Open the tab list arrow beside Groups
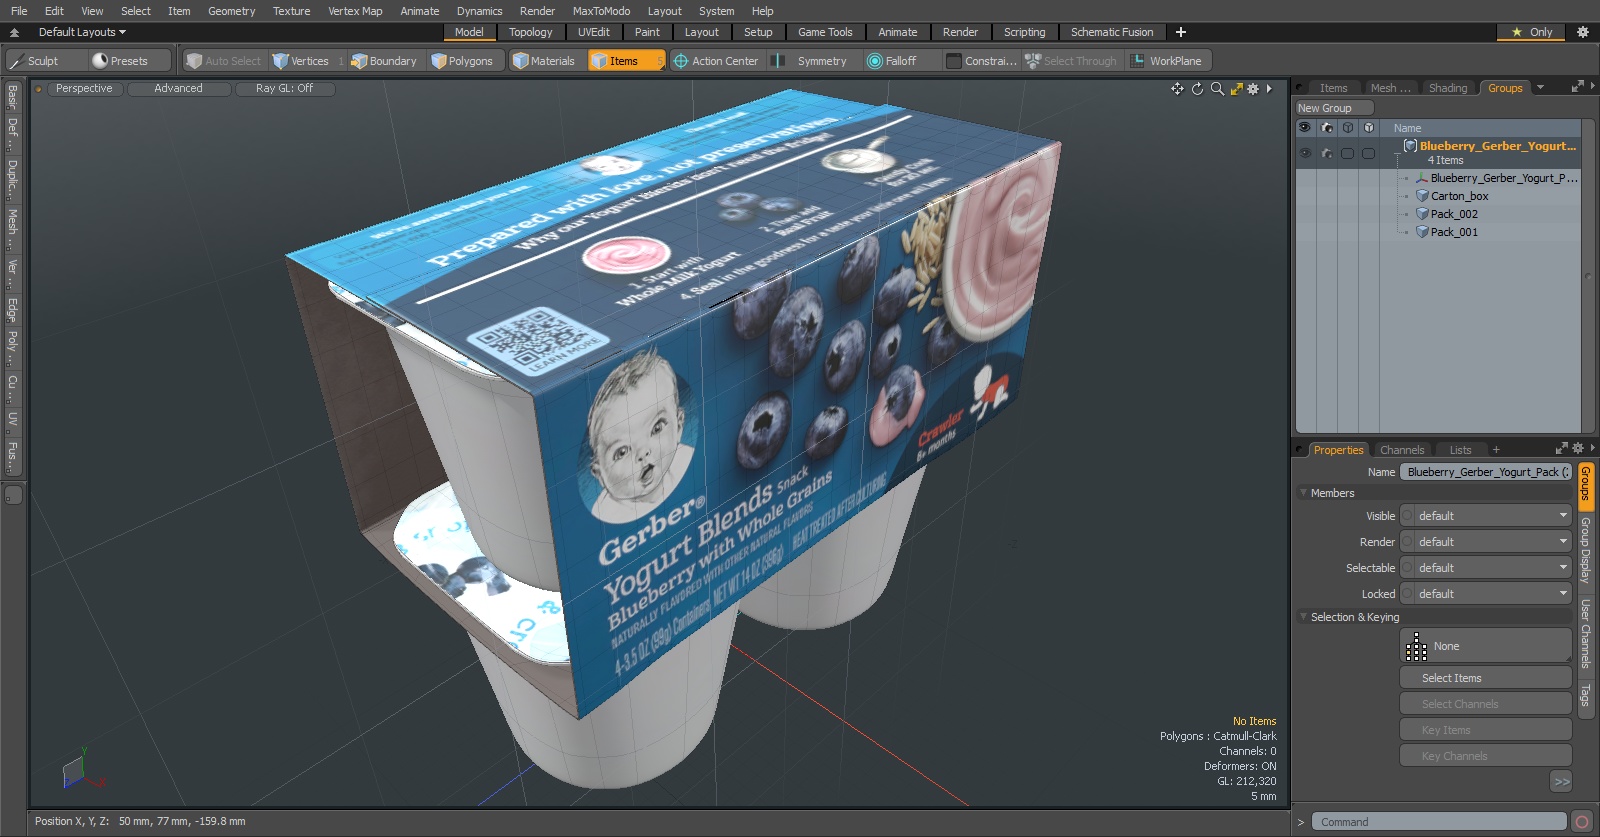1600x837 pixels. (x=1540, y=88)
